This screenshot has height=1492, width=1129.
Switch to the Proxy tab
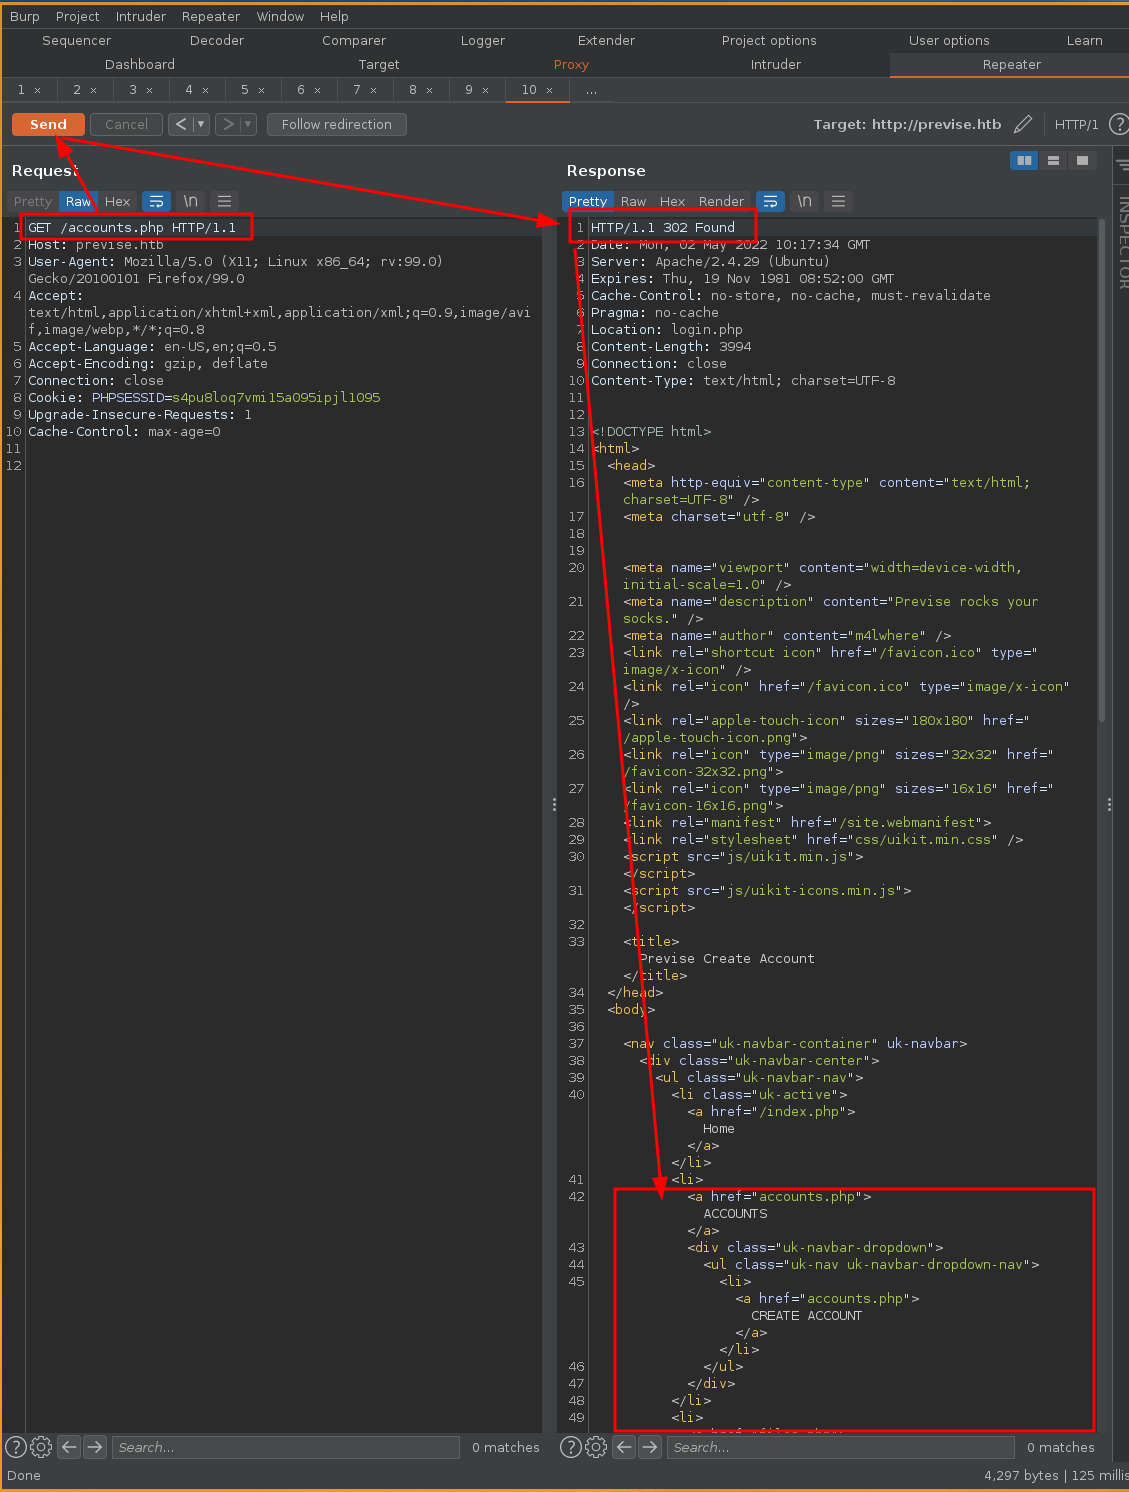[x=571, y=64]
